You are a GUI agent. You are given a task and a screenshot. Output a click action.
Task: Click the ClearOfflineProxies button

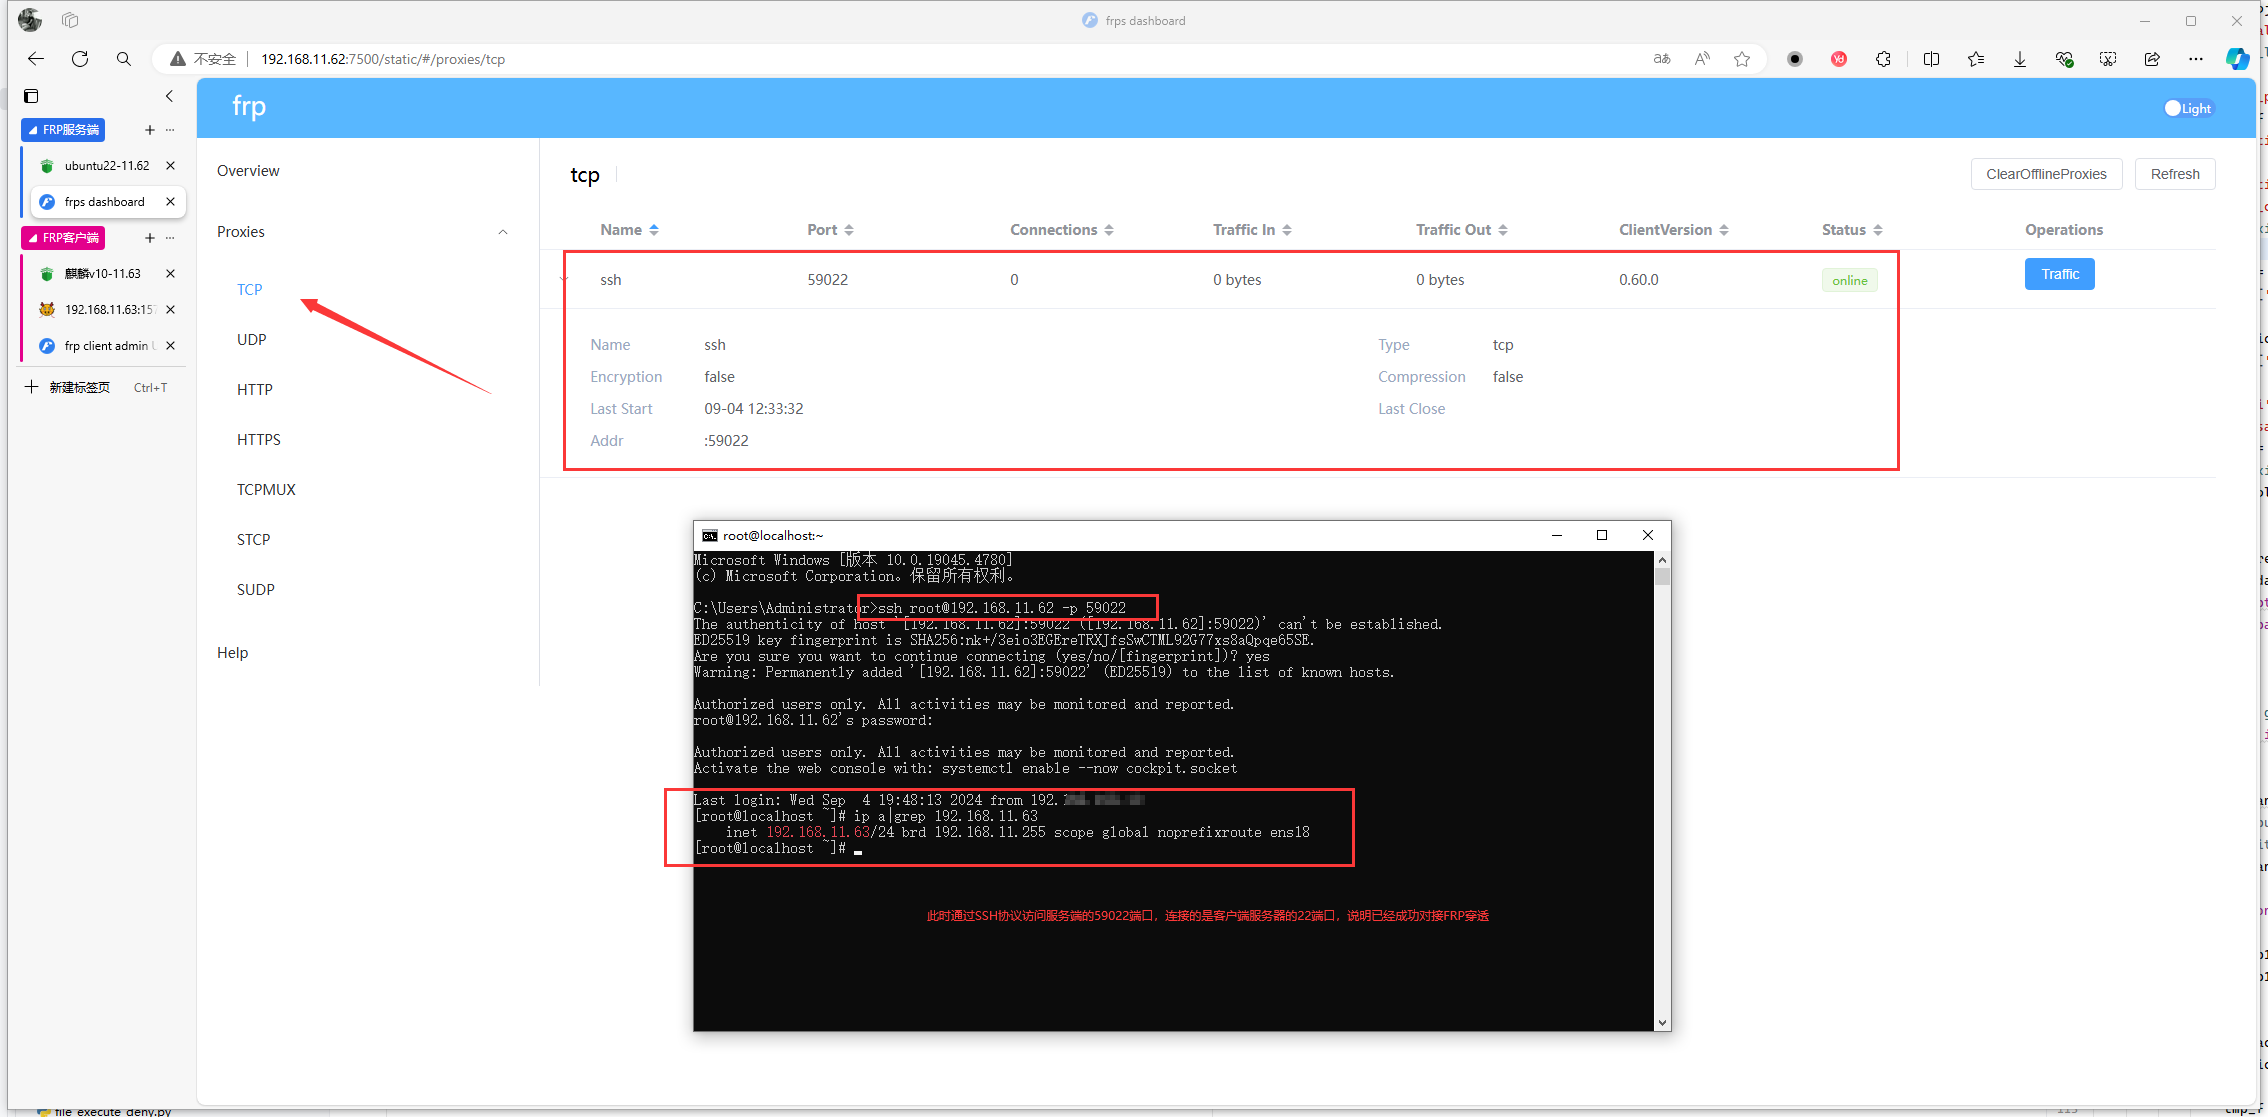[x=2045, y=174]
